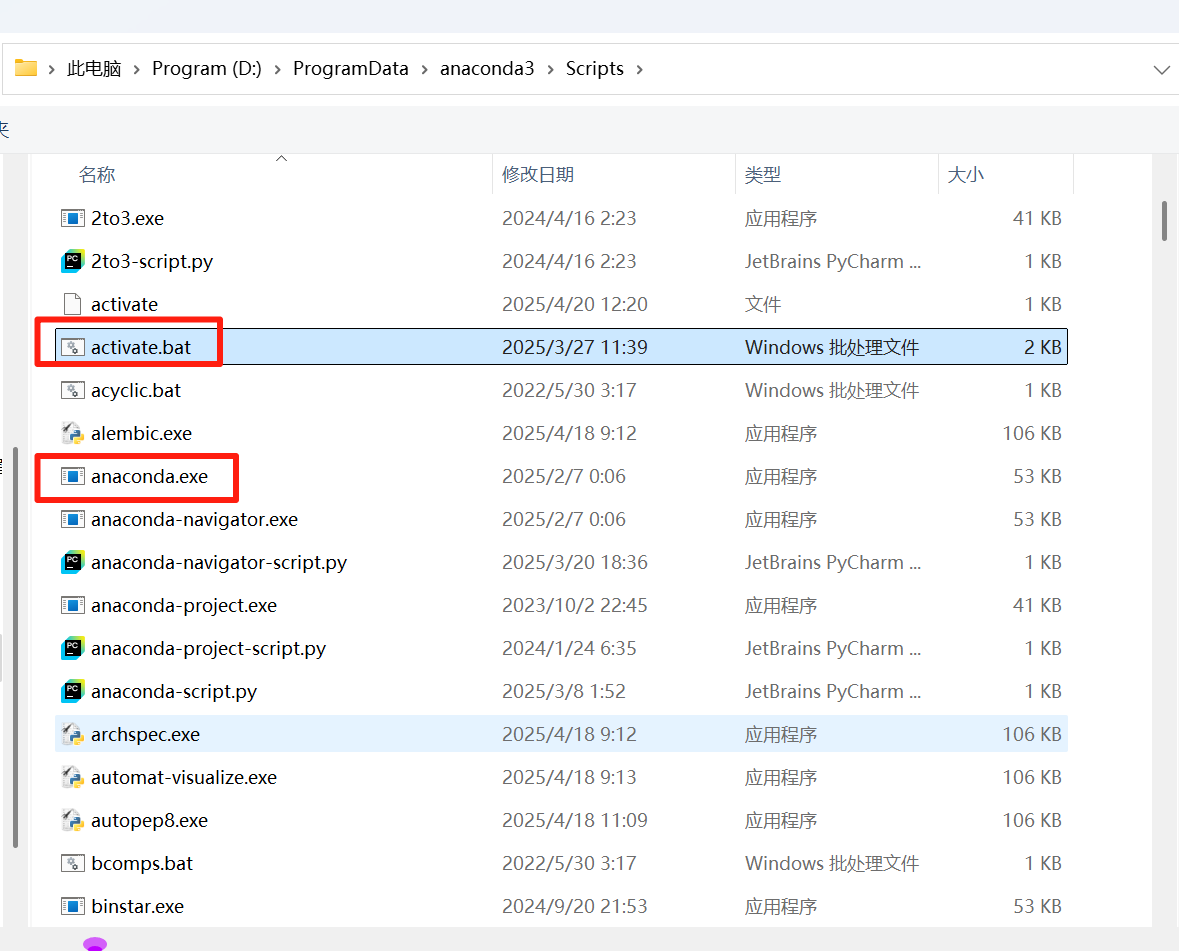Select the file name alembic.exe
Screen dimensions: 1179x951
pyautogui.click(x=141, y=434)
